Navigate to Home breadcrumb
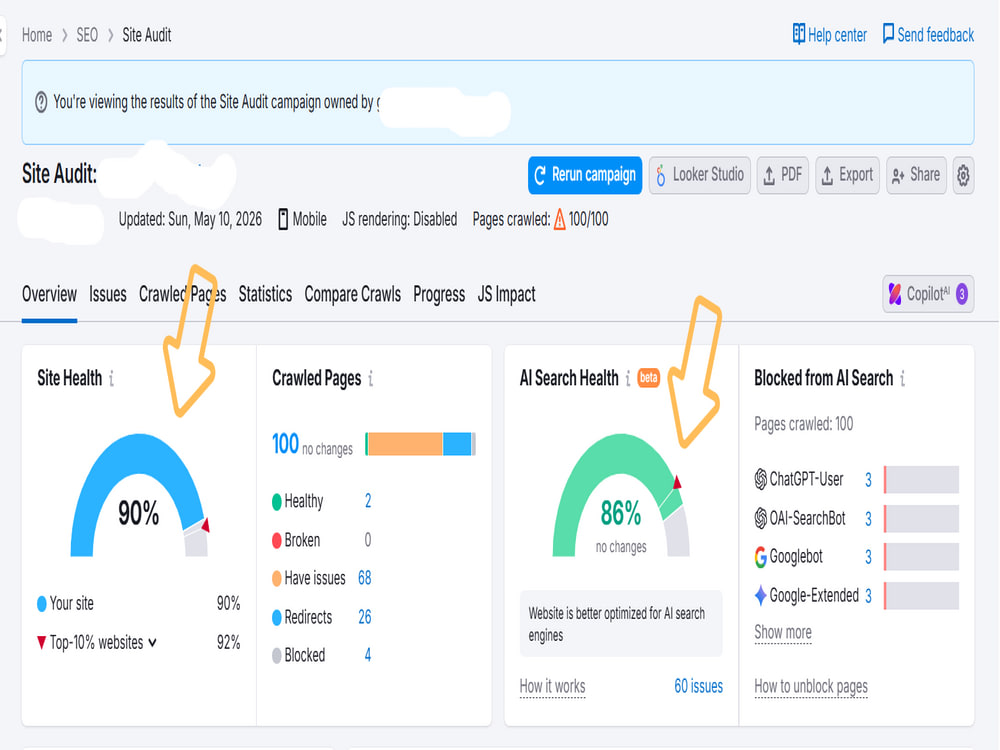Viewport: 1000px width, 750px height. click(x=37, y=35)
